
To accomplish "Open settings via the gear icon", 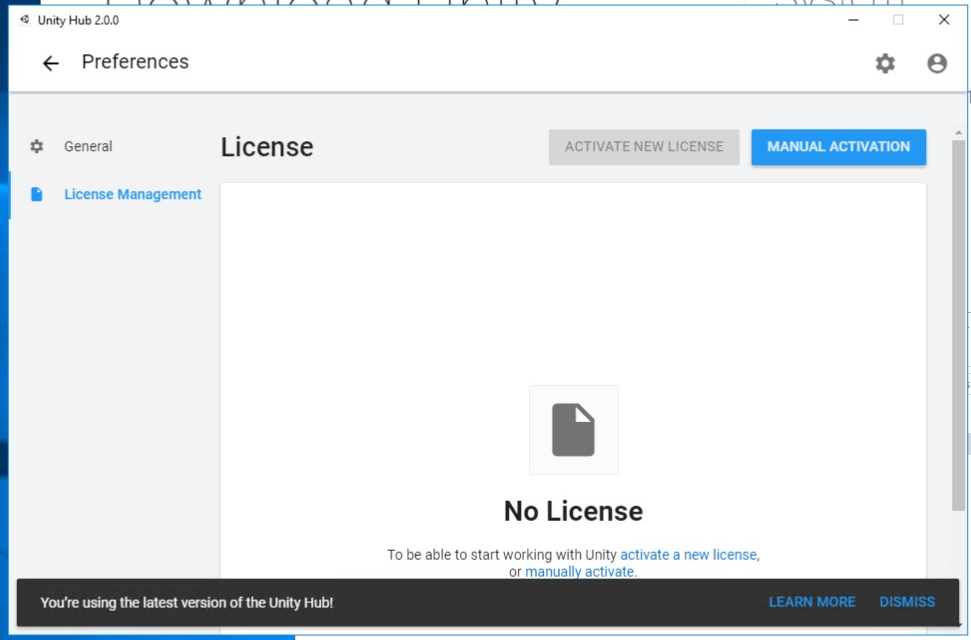I will click(885, 63).
